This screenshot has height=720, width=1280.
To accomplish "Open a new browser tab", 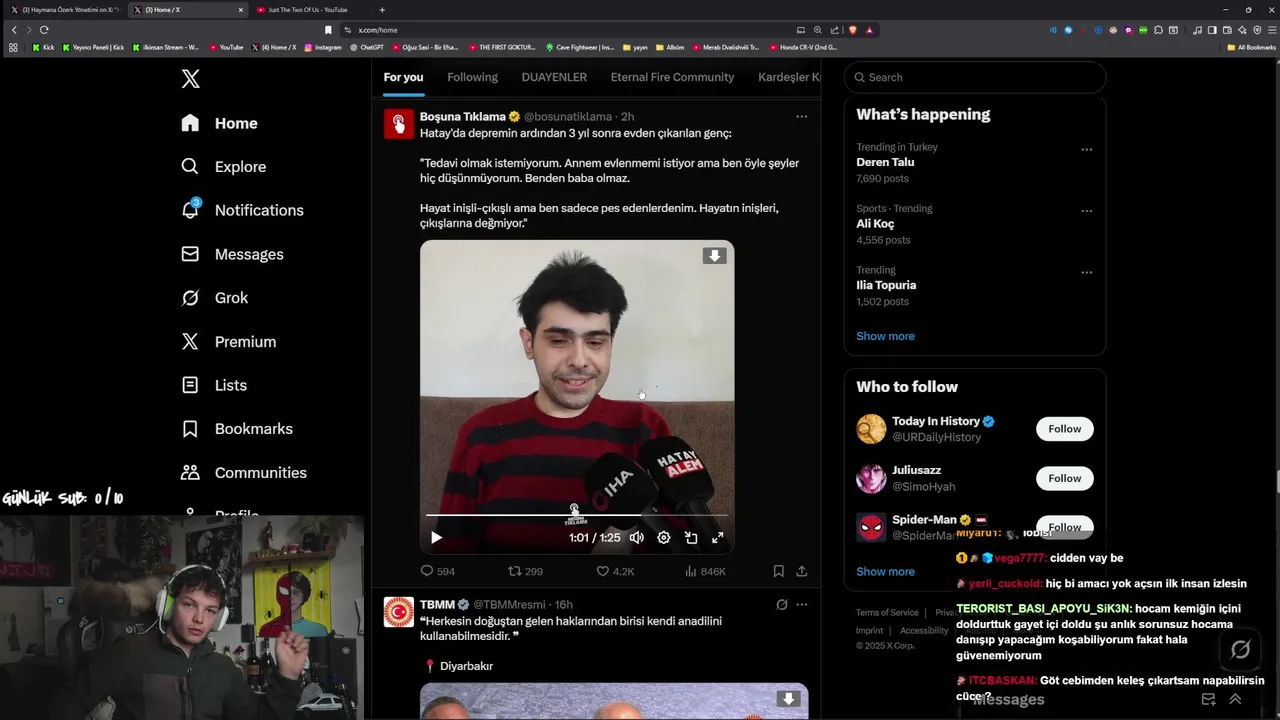I will (x=381, y=10).
